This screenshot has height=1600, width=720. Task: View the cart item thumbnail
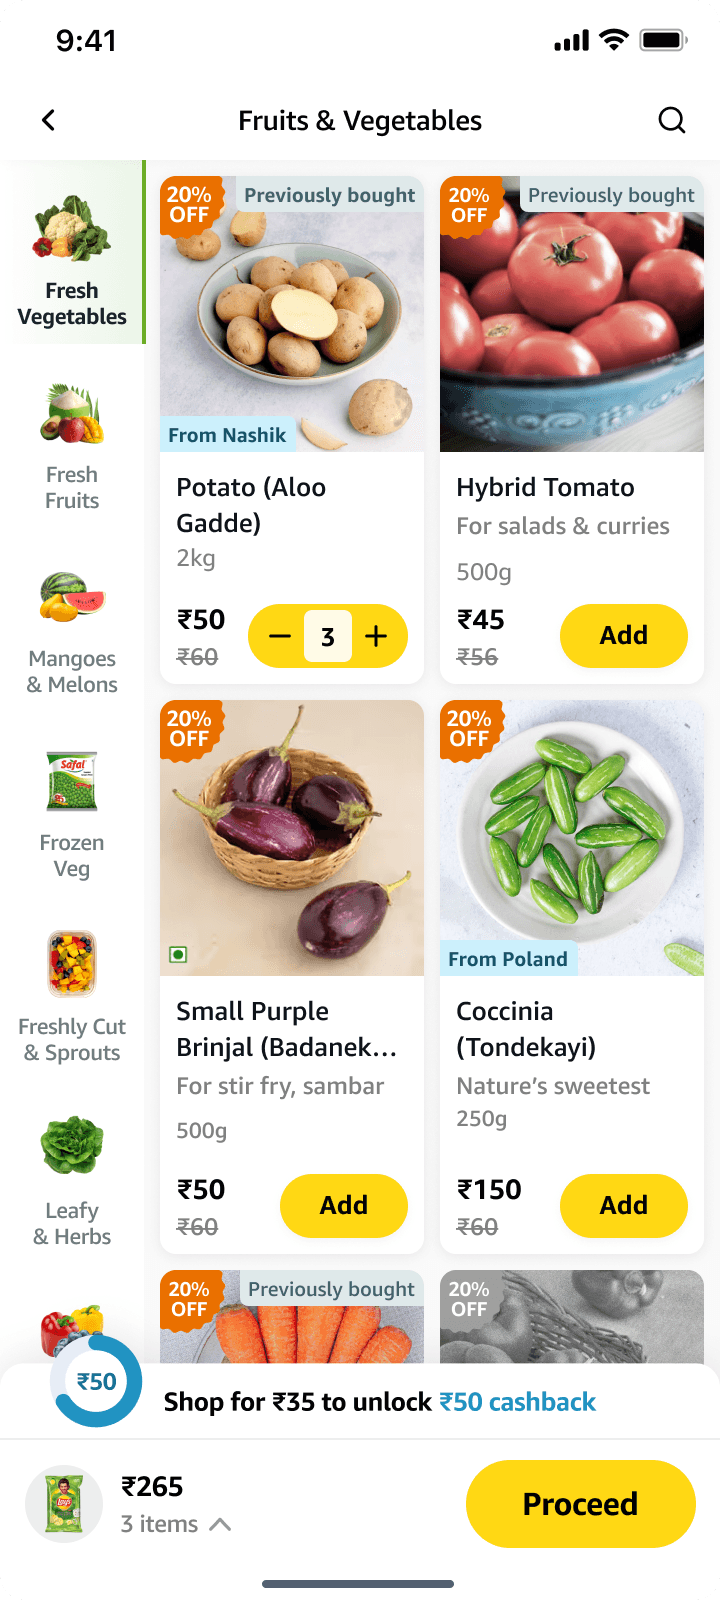point(64,1504)
